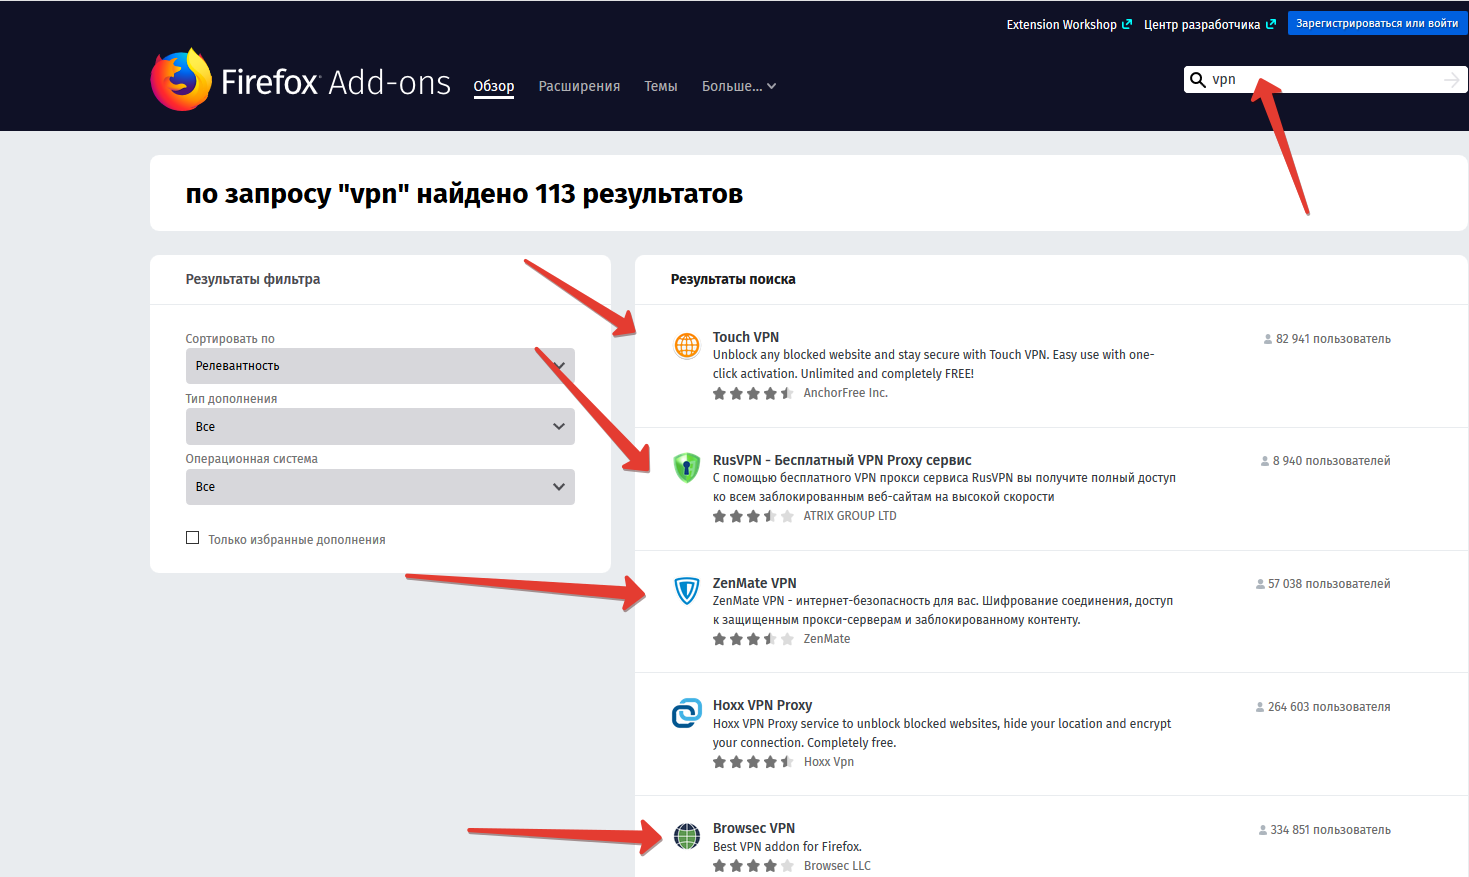This screenshot has height=877, width=1469.
Task: Go to the Темы tab
Action: [x=661, y=86]
